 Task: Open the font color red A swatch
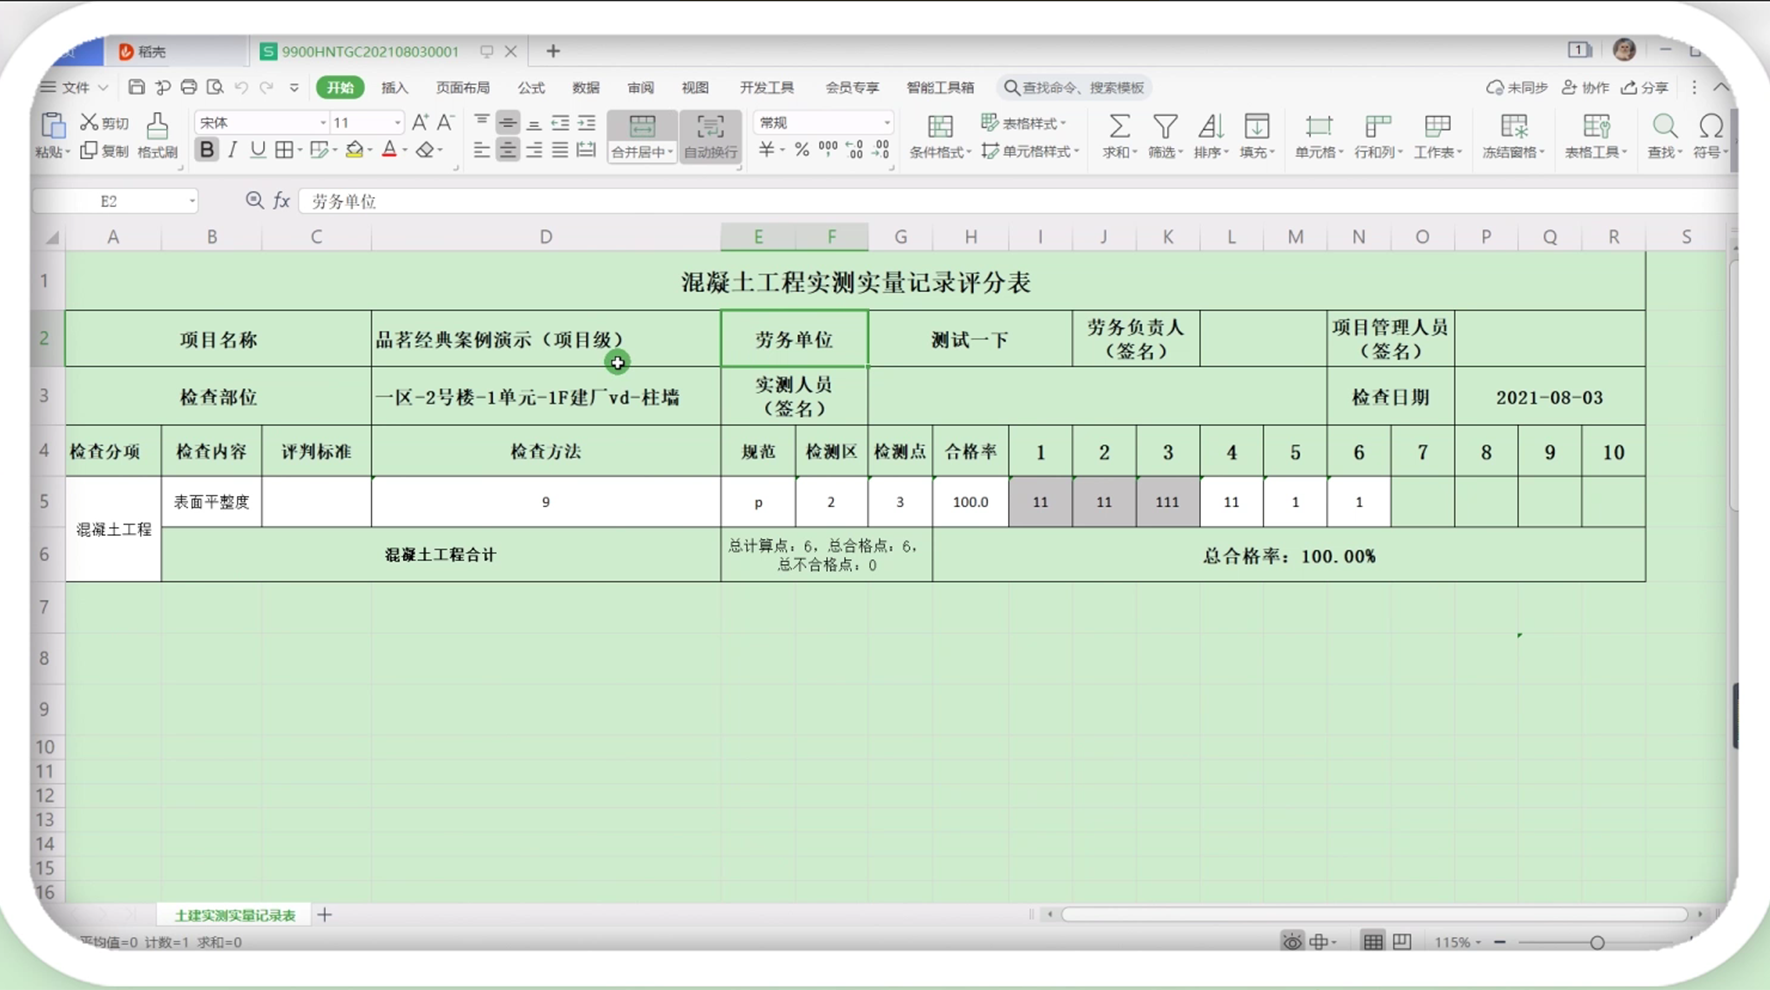tap(390, 150)
